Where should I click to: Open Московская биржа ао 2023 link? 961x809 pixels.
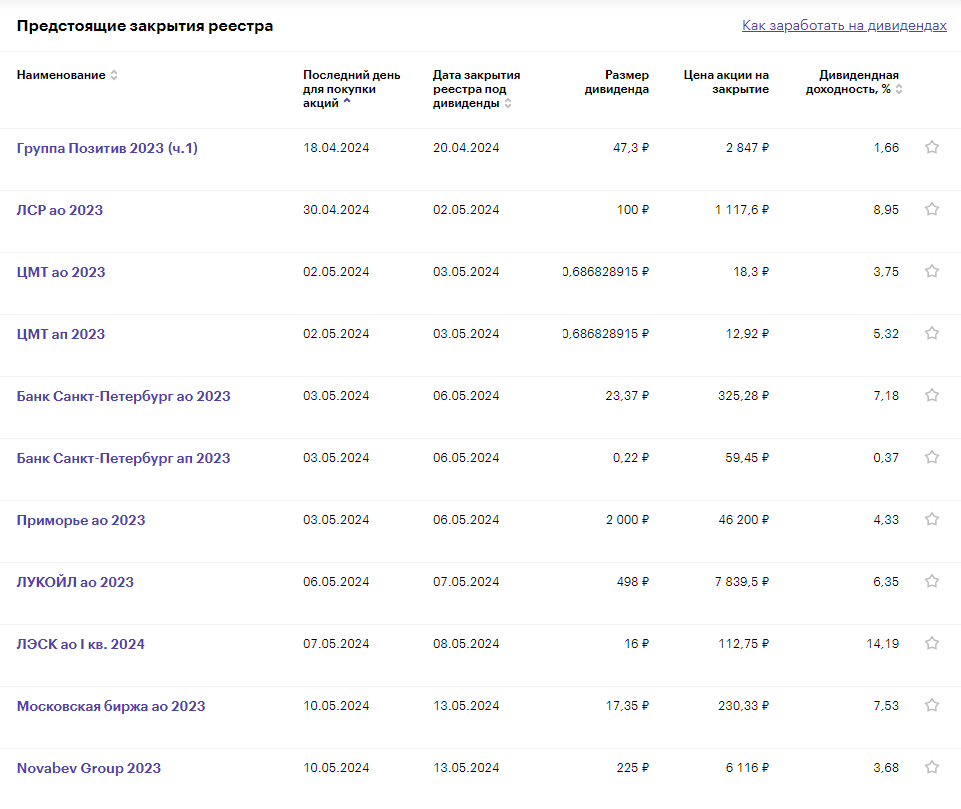111,706
